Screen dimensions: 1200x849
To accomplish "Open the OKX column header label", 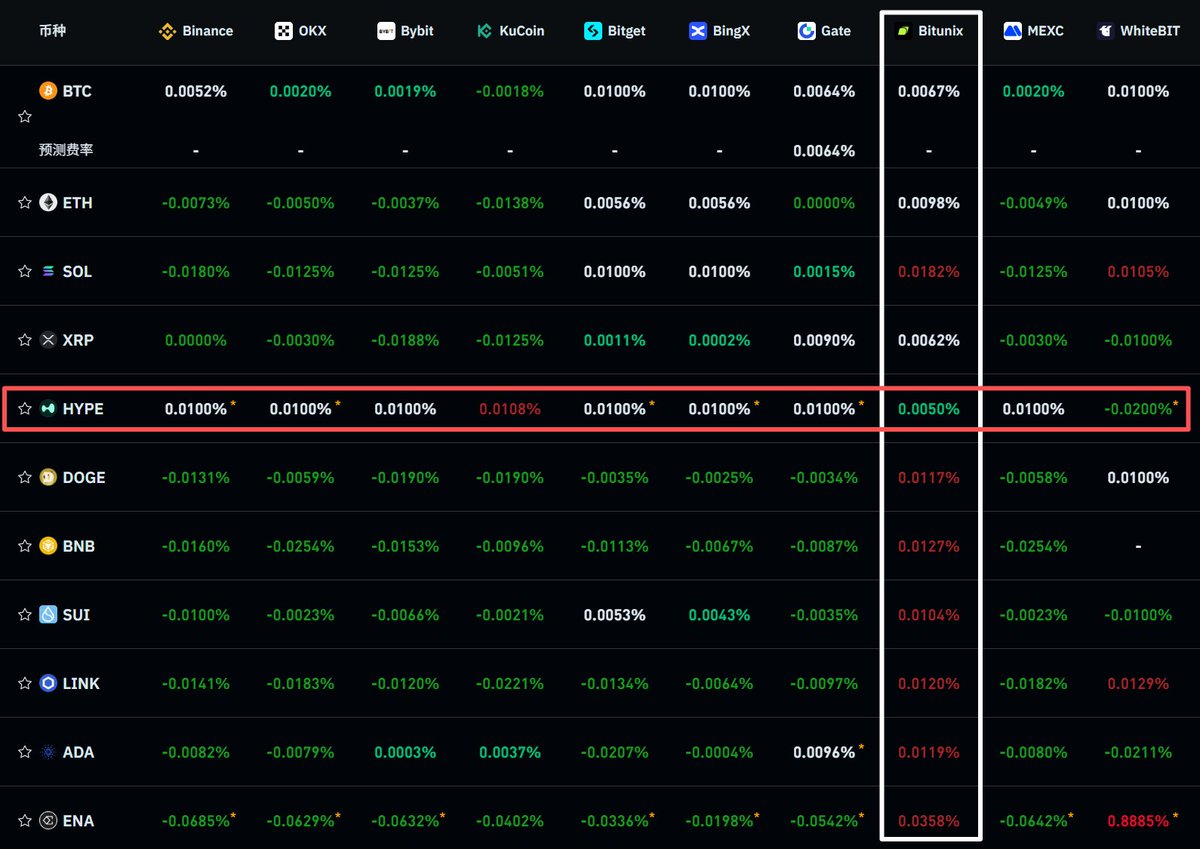I will point(313,31).
